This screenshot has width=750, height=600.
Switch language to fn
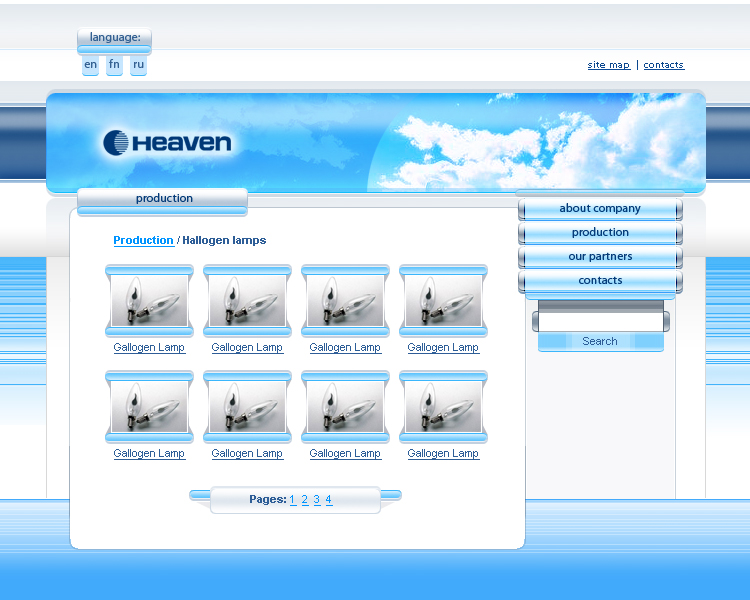[x=114, y=65]
